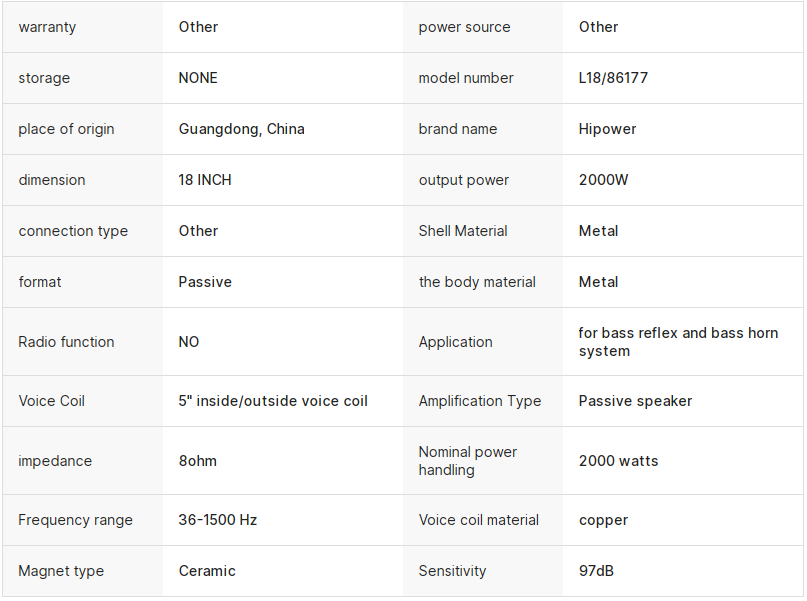Click the '18 INCH' dimension value
Screen dimensions: 807x601
click(205, 180)
